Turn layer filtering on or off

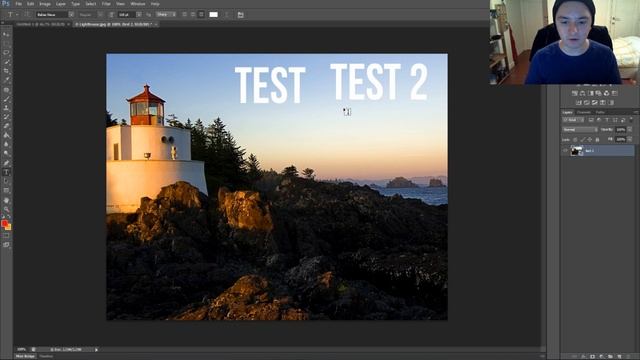click(631, 120)
